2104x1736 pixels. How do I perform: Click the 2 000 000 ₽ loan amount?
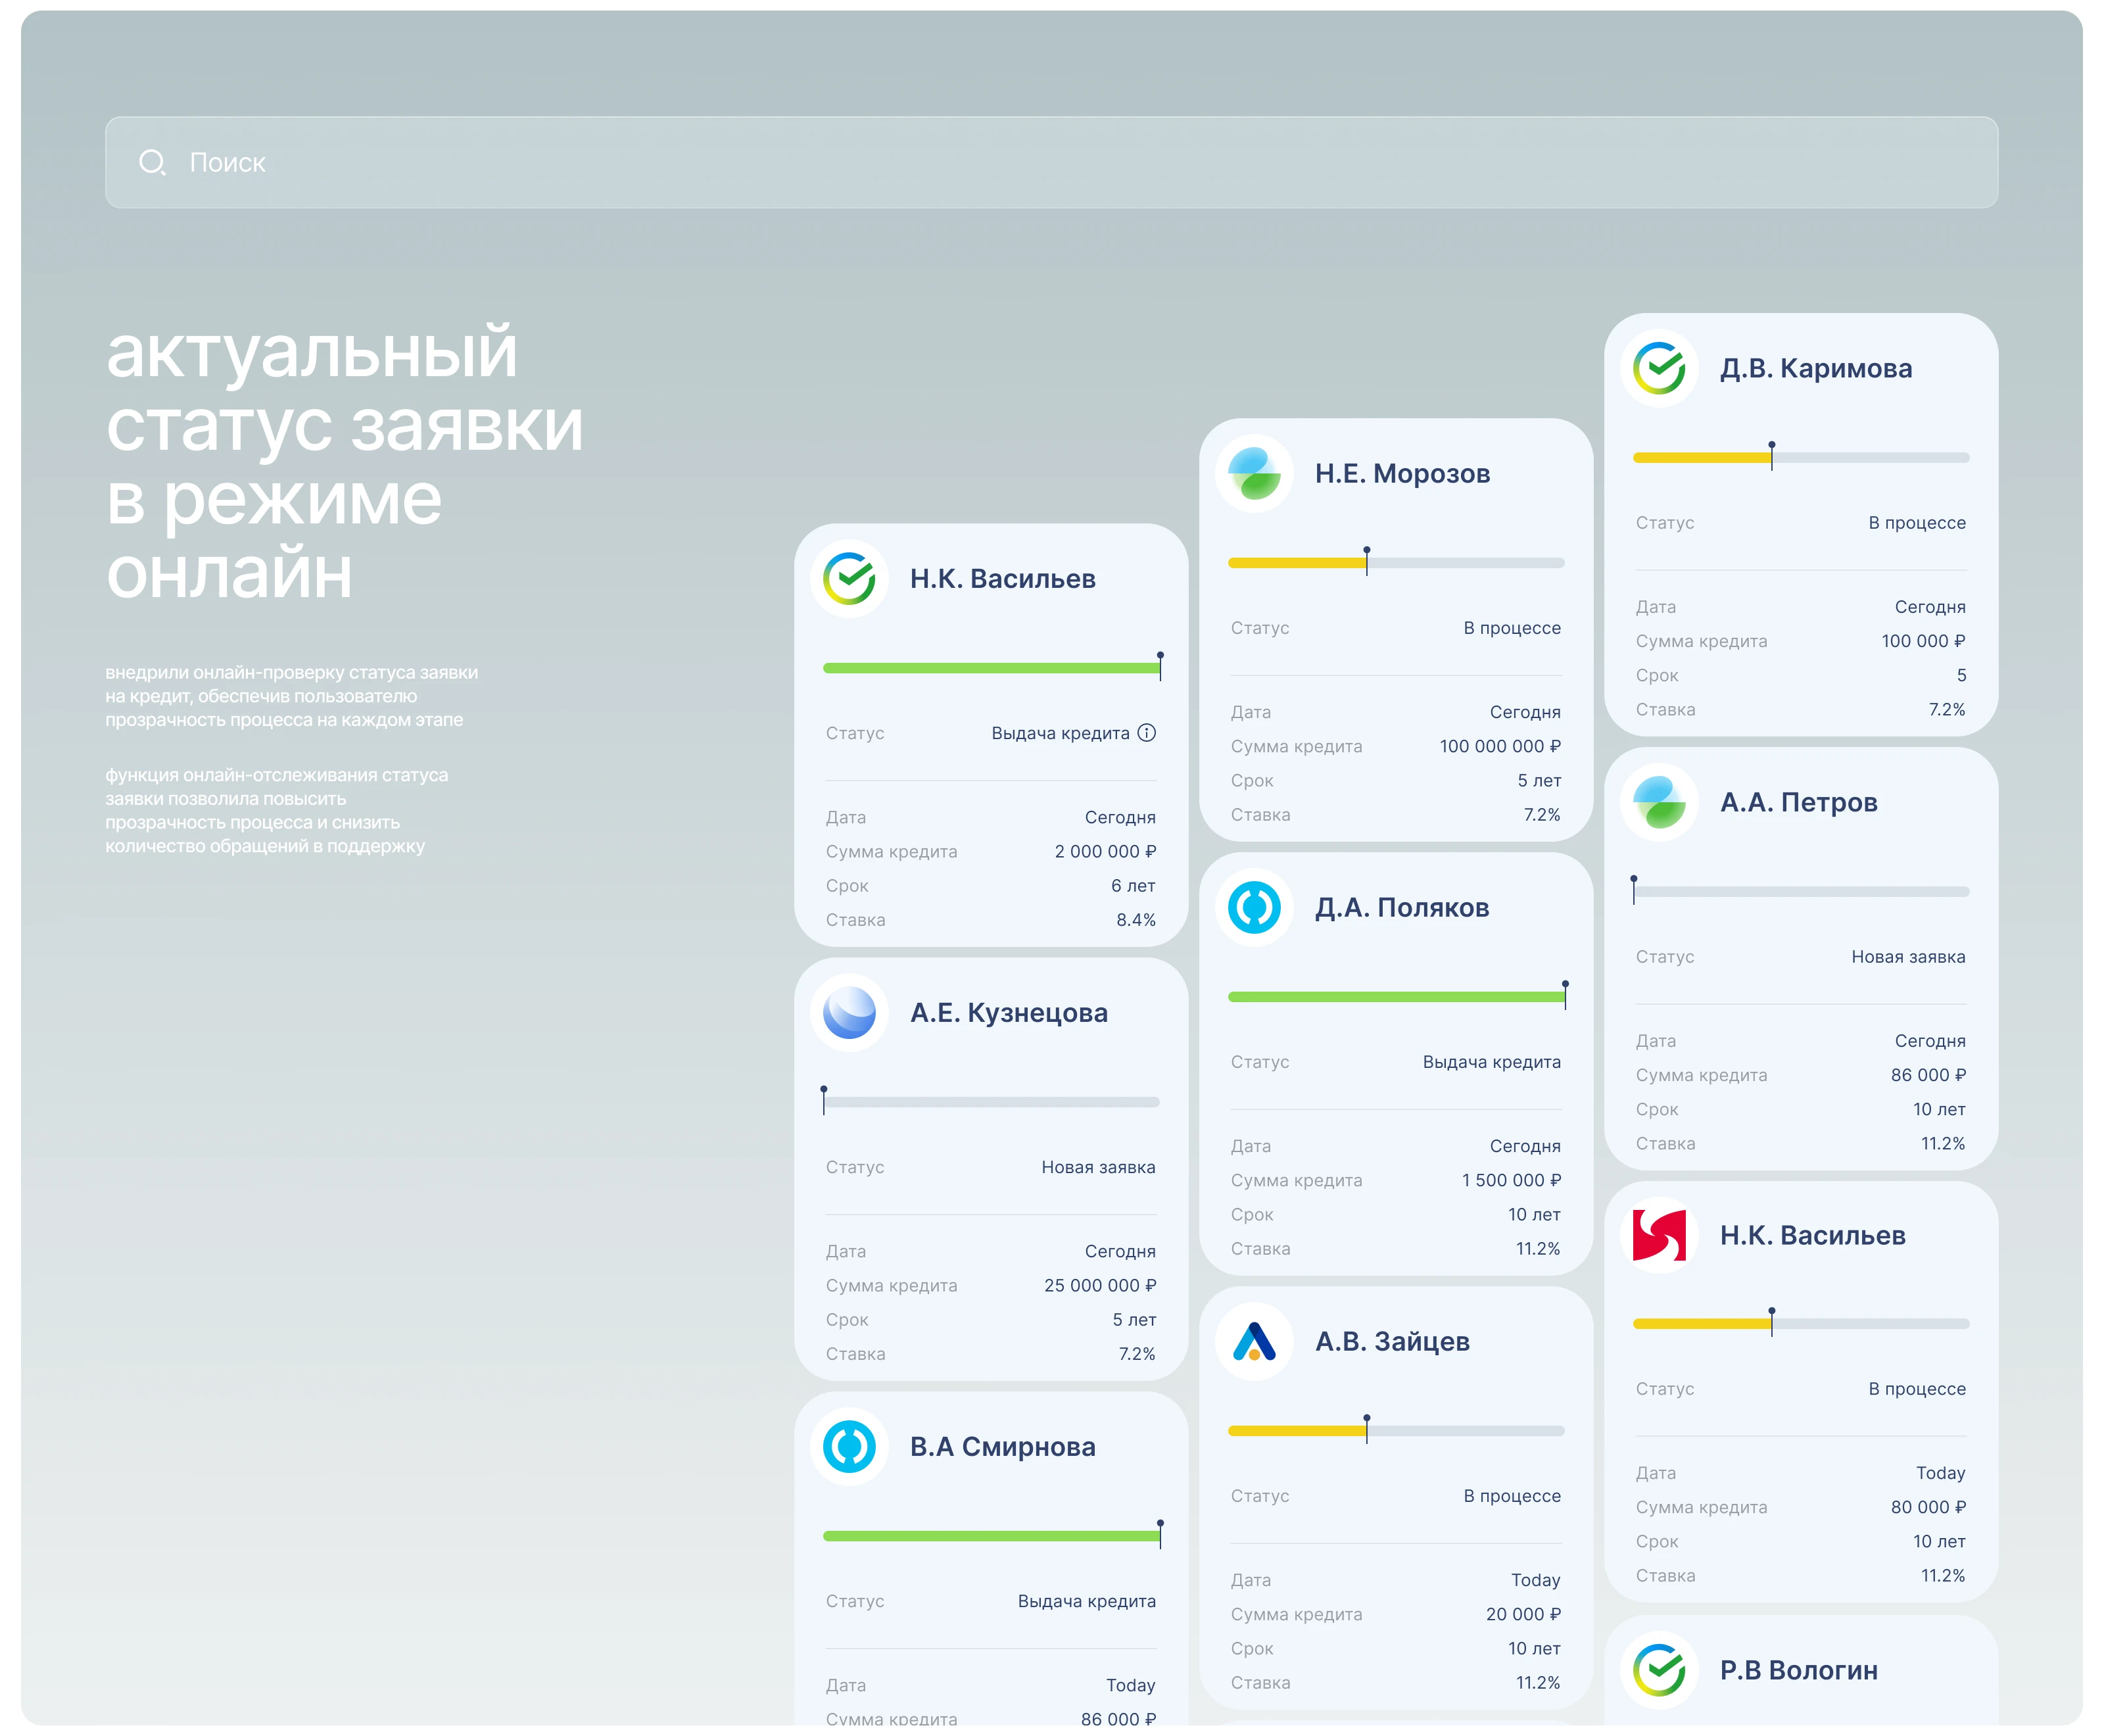[1105, 851]
